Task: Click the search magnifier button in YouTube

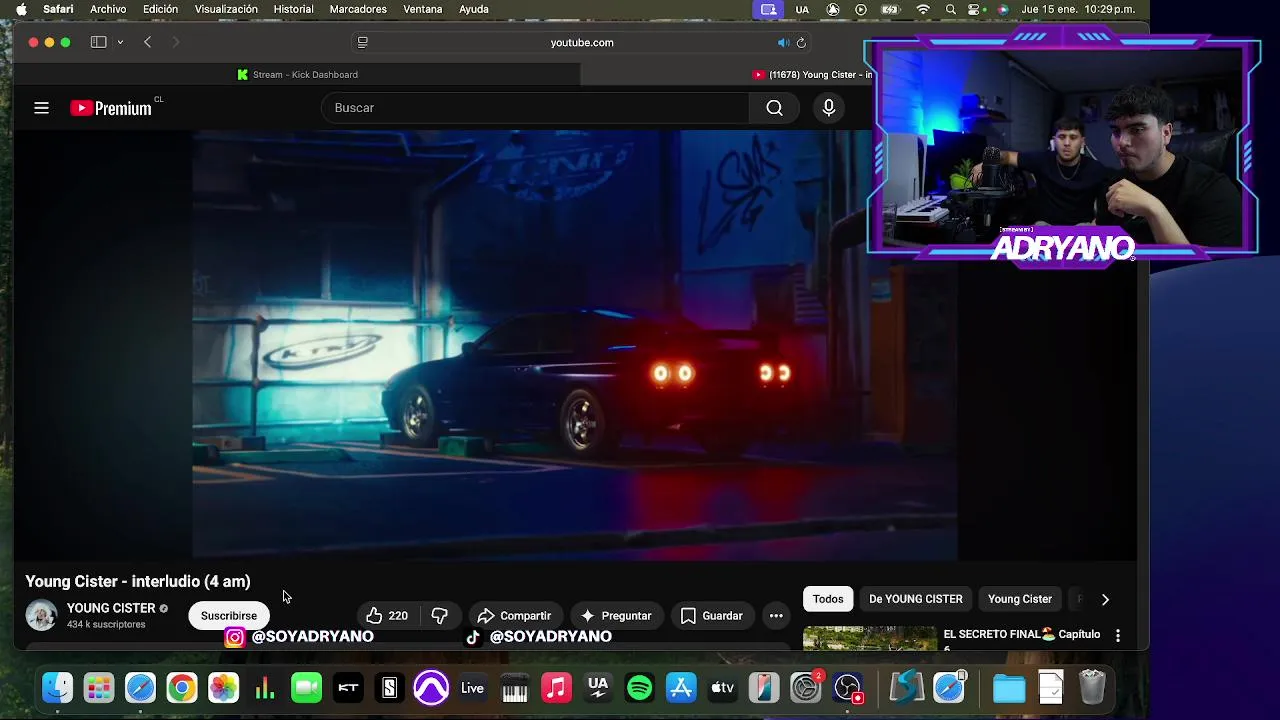Action: [x=774, y=108]
